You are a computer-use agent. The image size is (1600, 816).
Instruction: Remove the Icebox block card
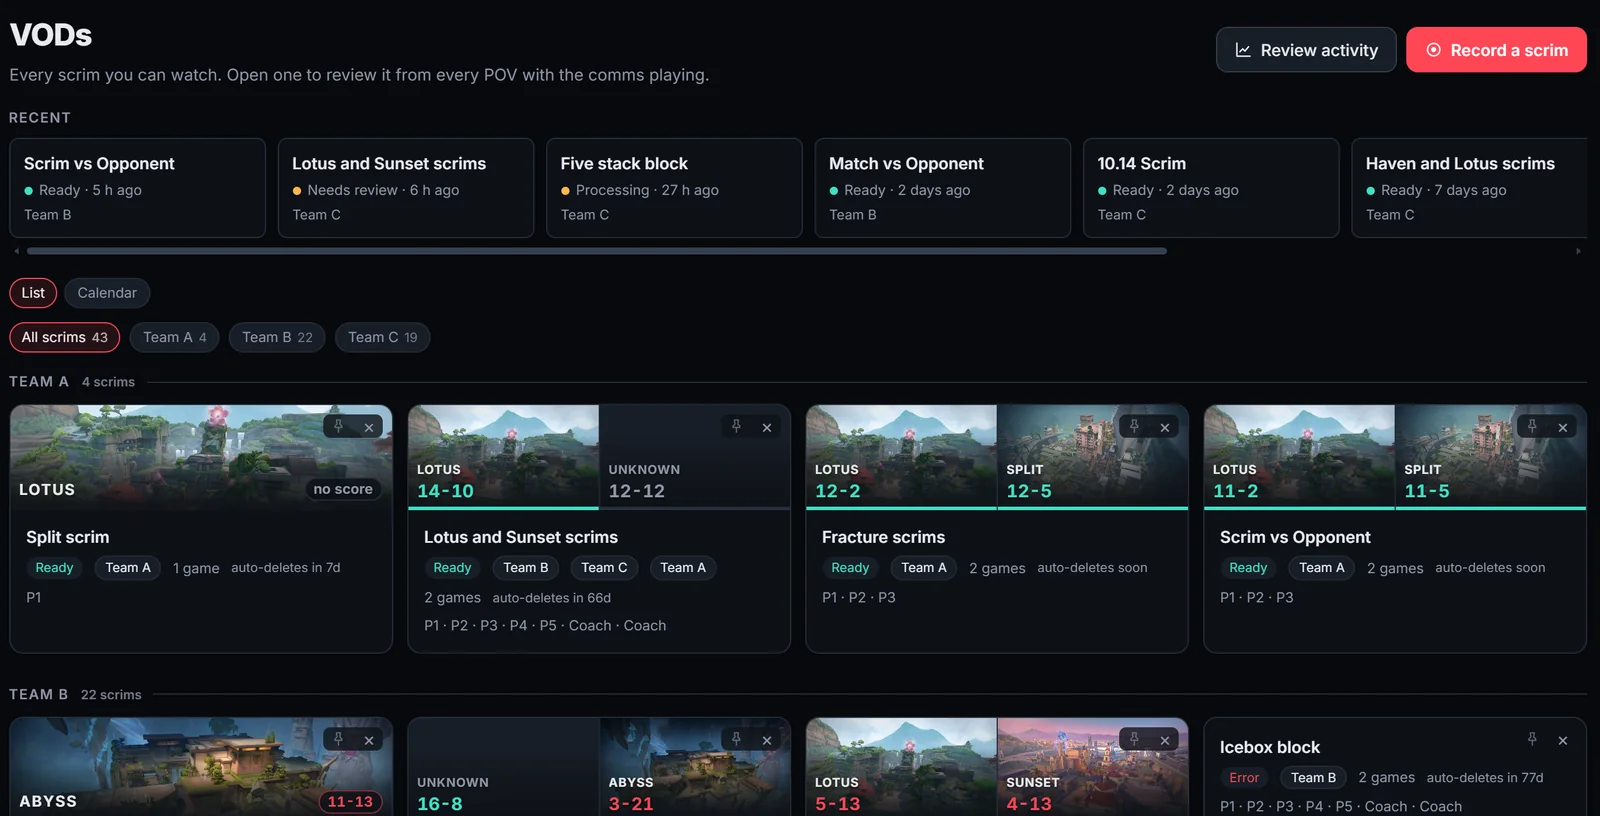[x=1563, y=740]
